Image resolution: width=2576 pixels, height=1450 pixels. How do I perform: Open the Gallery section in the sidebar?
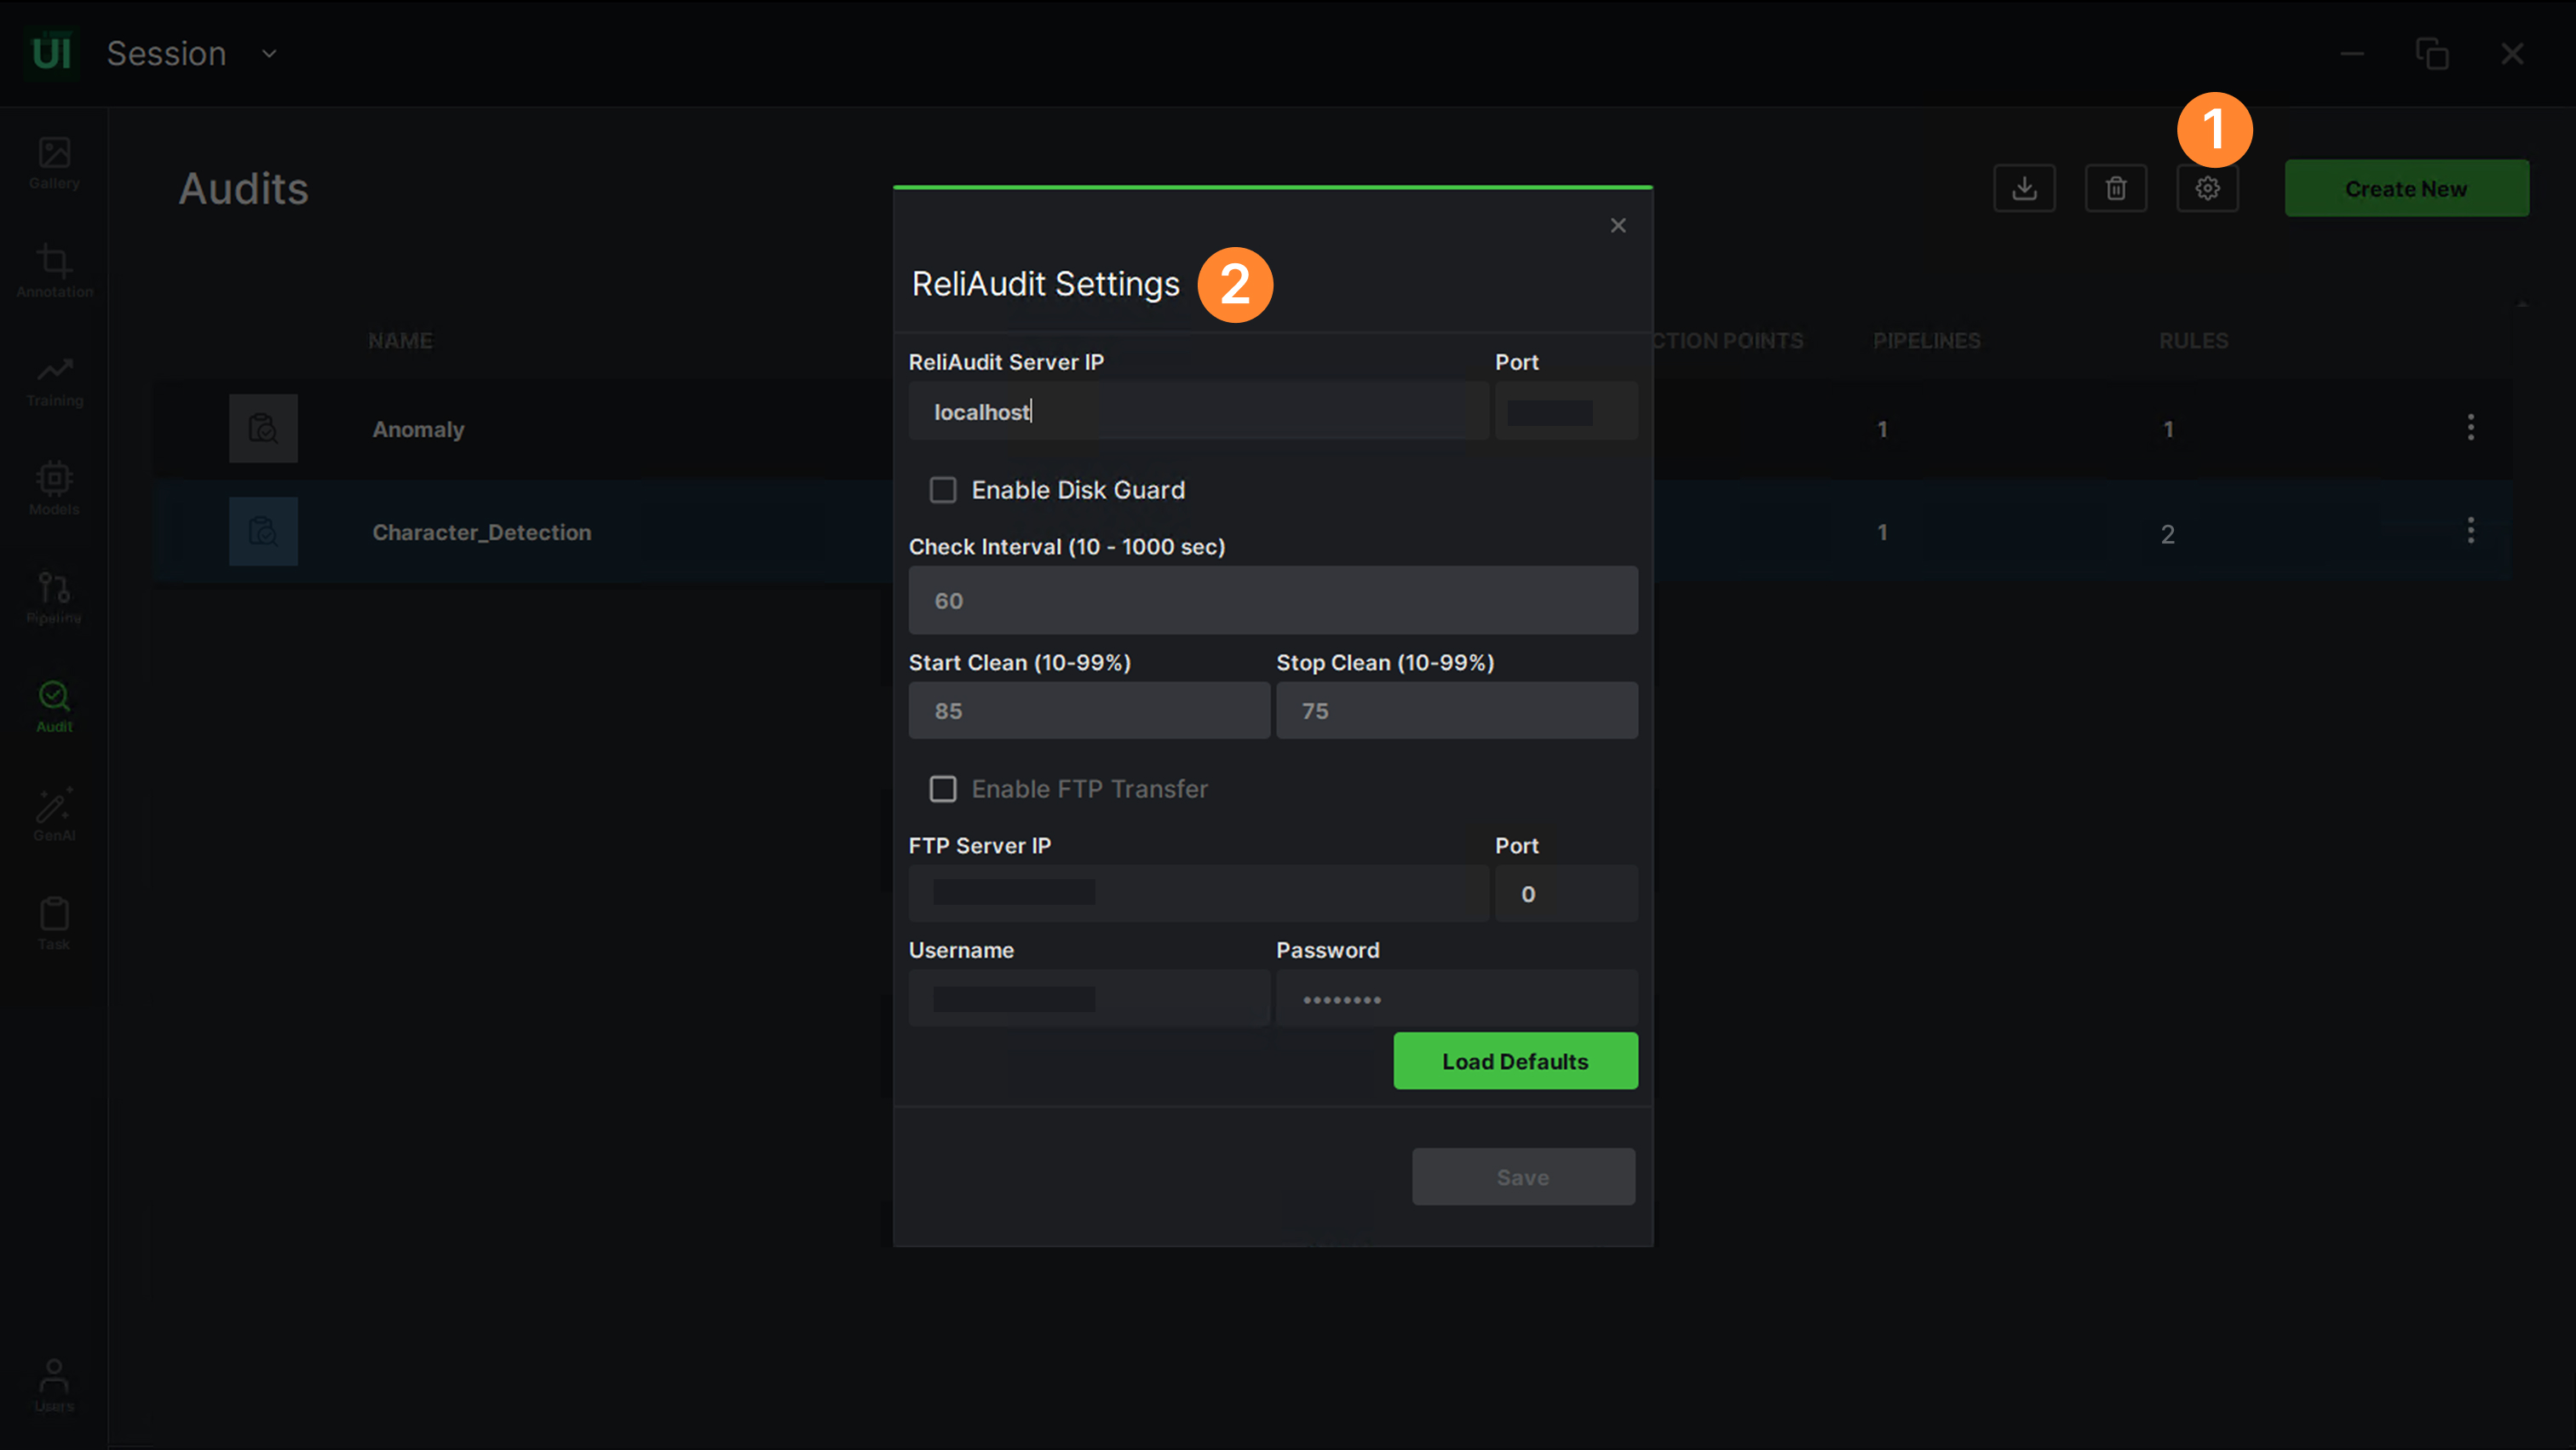pos(54,163)
